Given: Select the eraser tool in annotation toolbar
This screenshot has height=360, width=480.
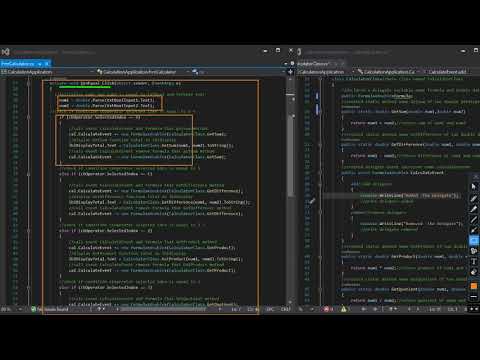Looking at the screenshot, I should pos(474,272).
